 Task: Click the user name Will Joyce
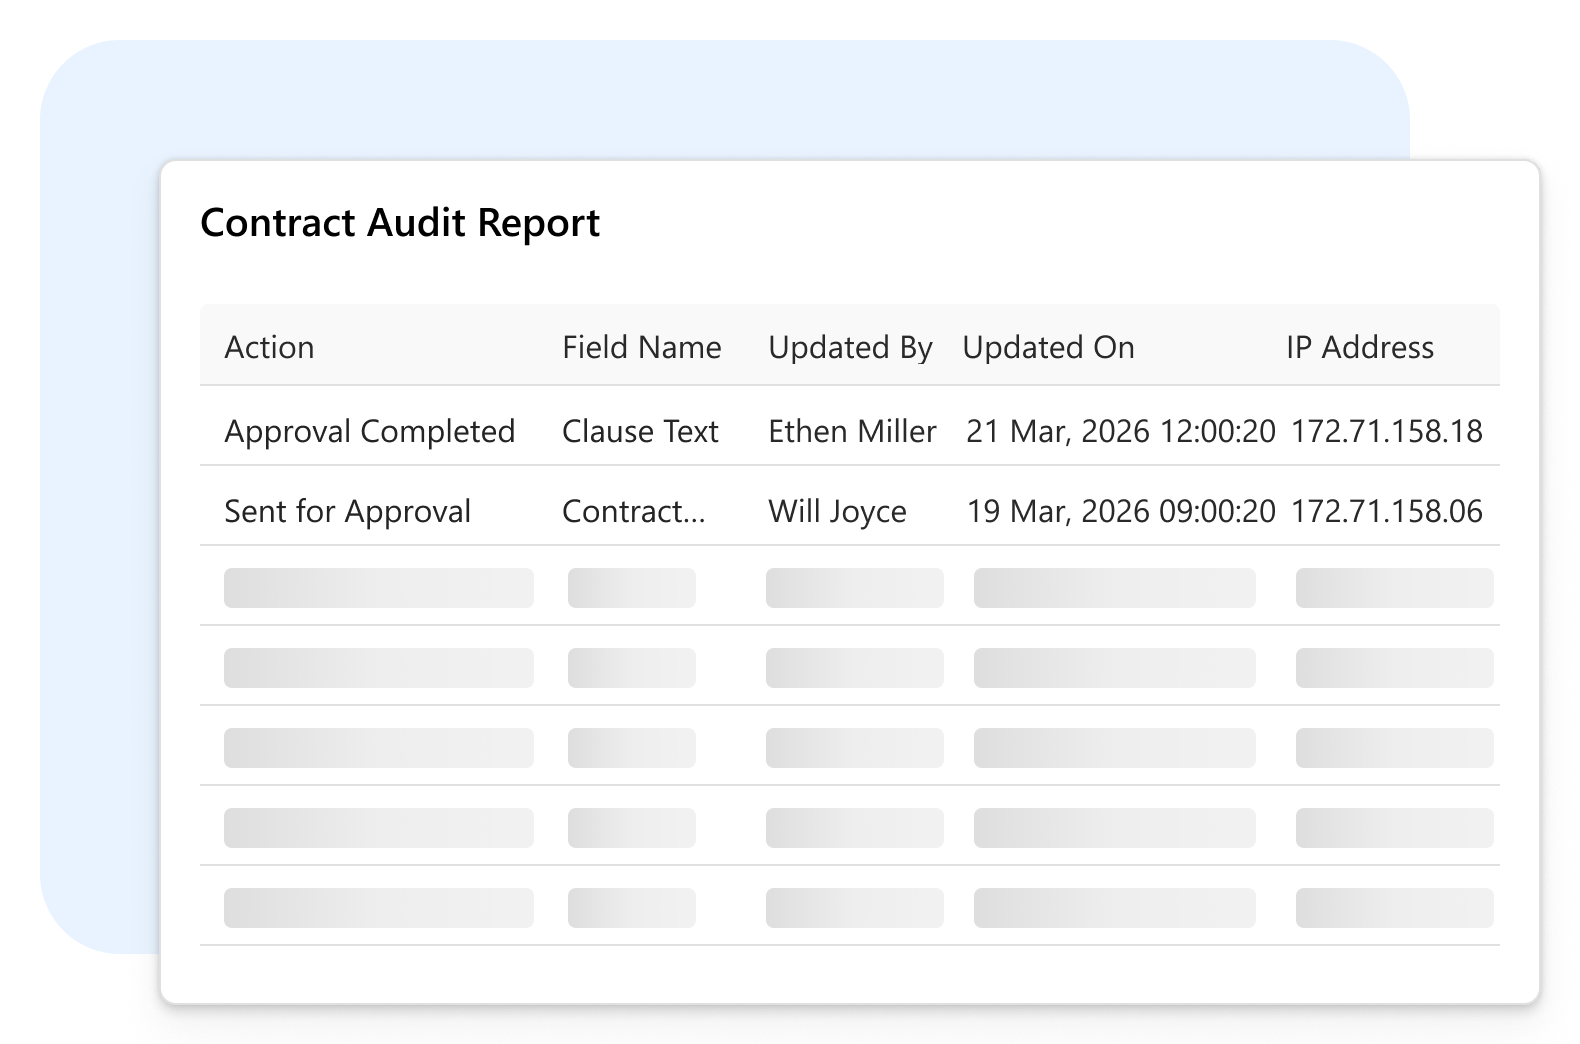837,511
